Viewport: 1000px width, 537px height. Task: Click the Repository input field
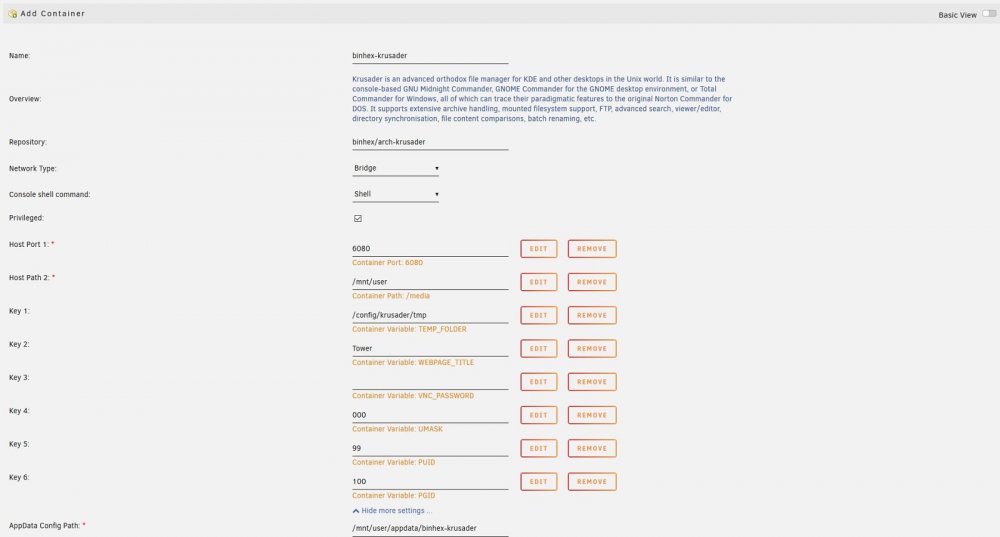430,142
